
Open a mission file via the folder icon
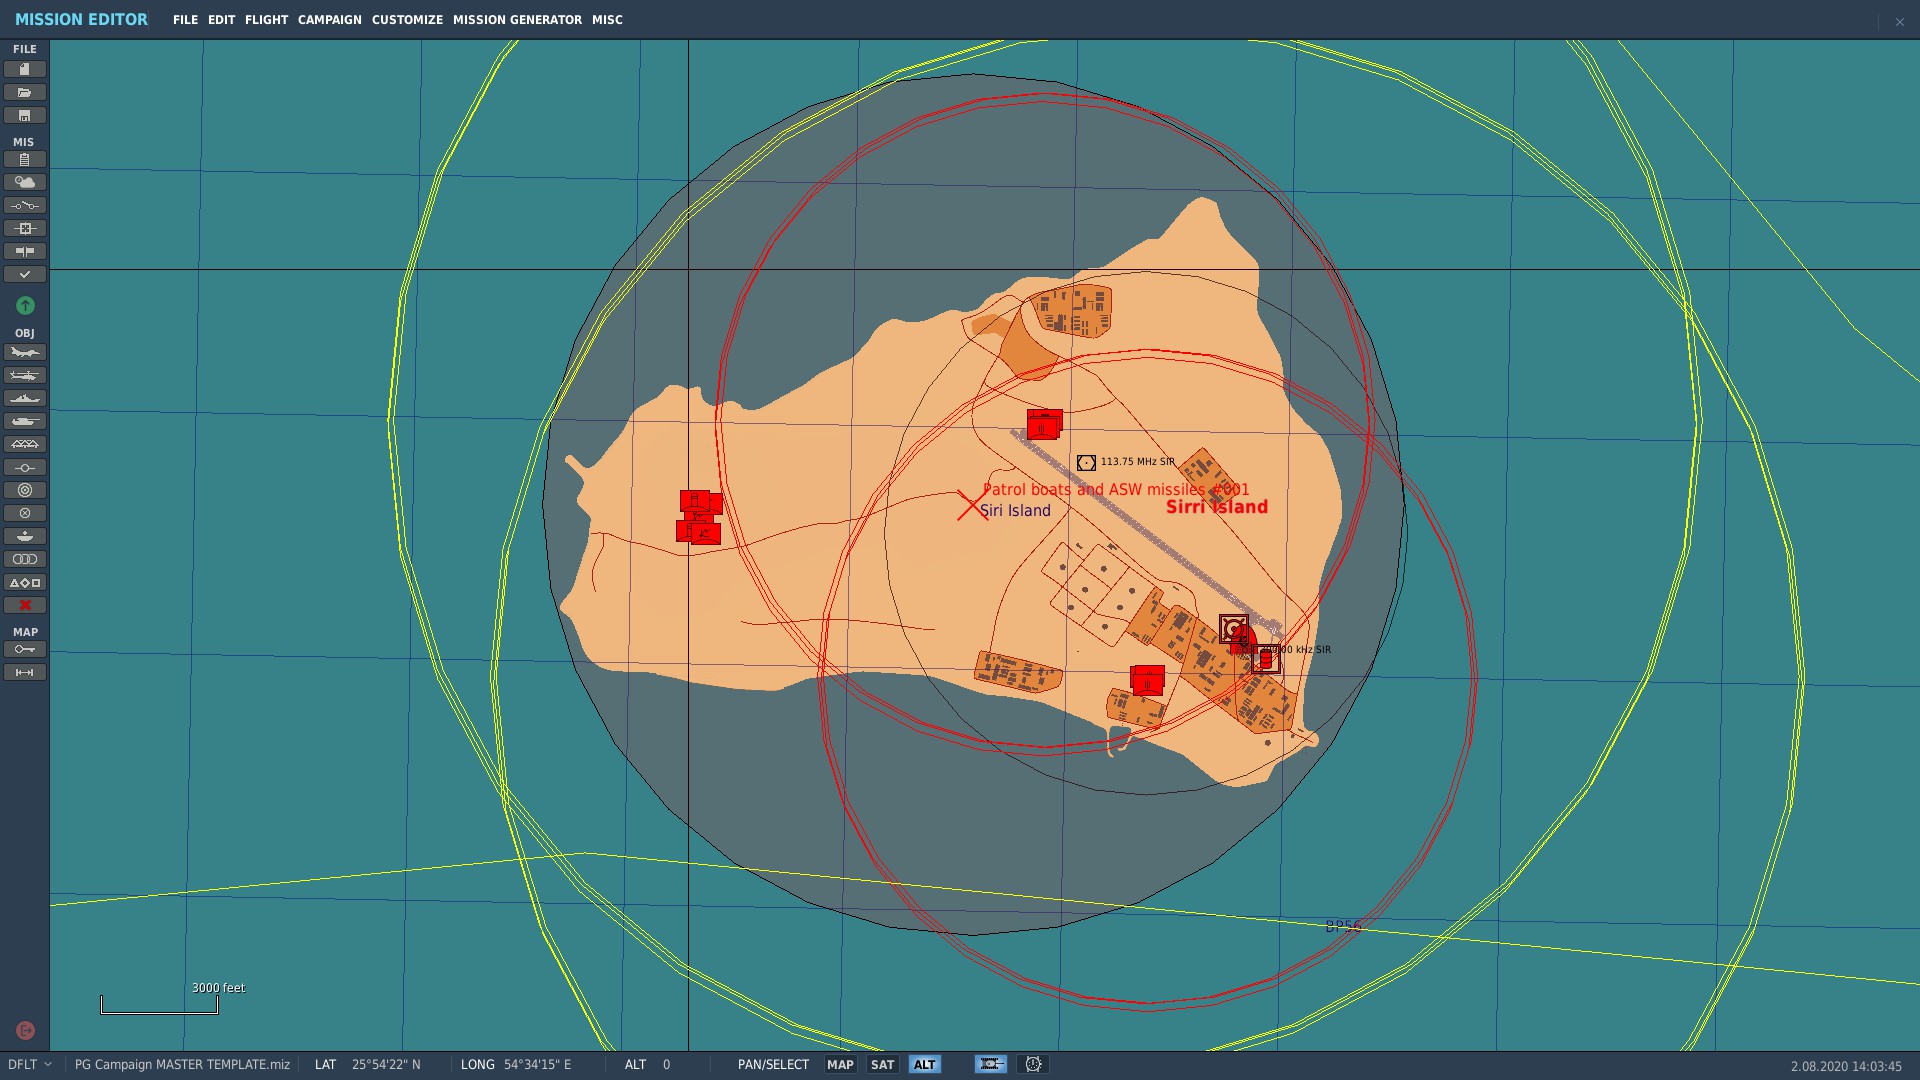[25, 92]
